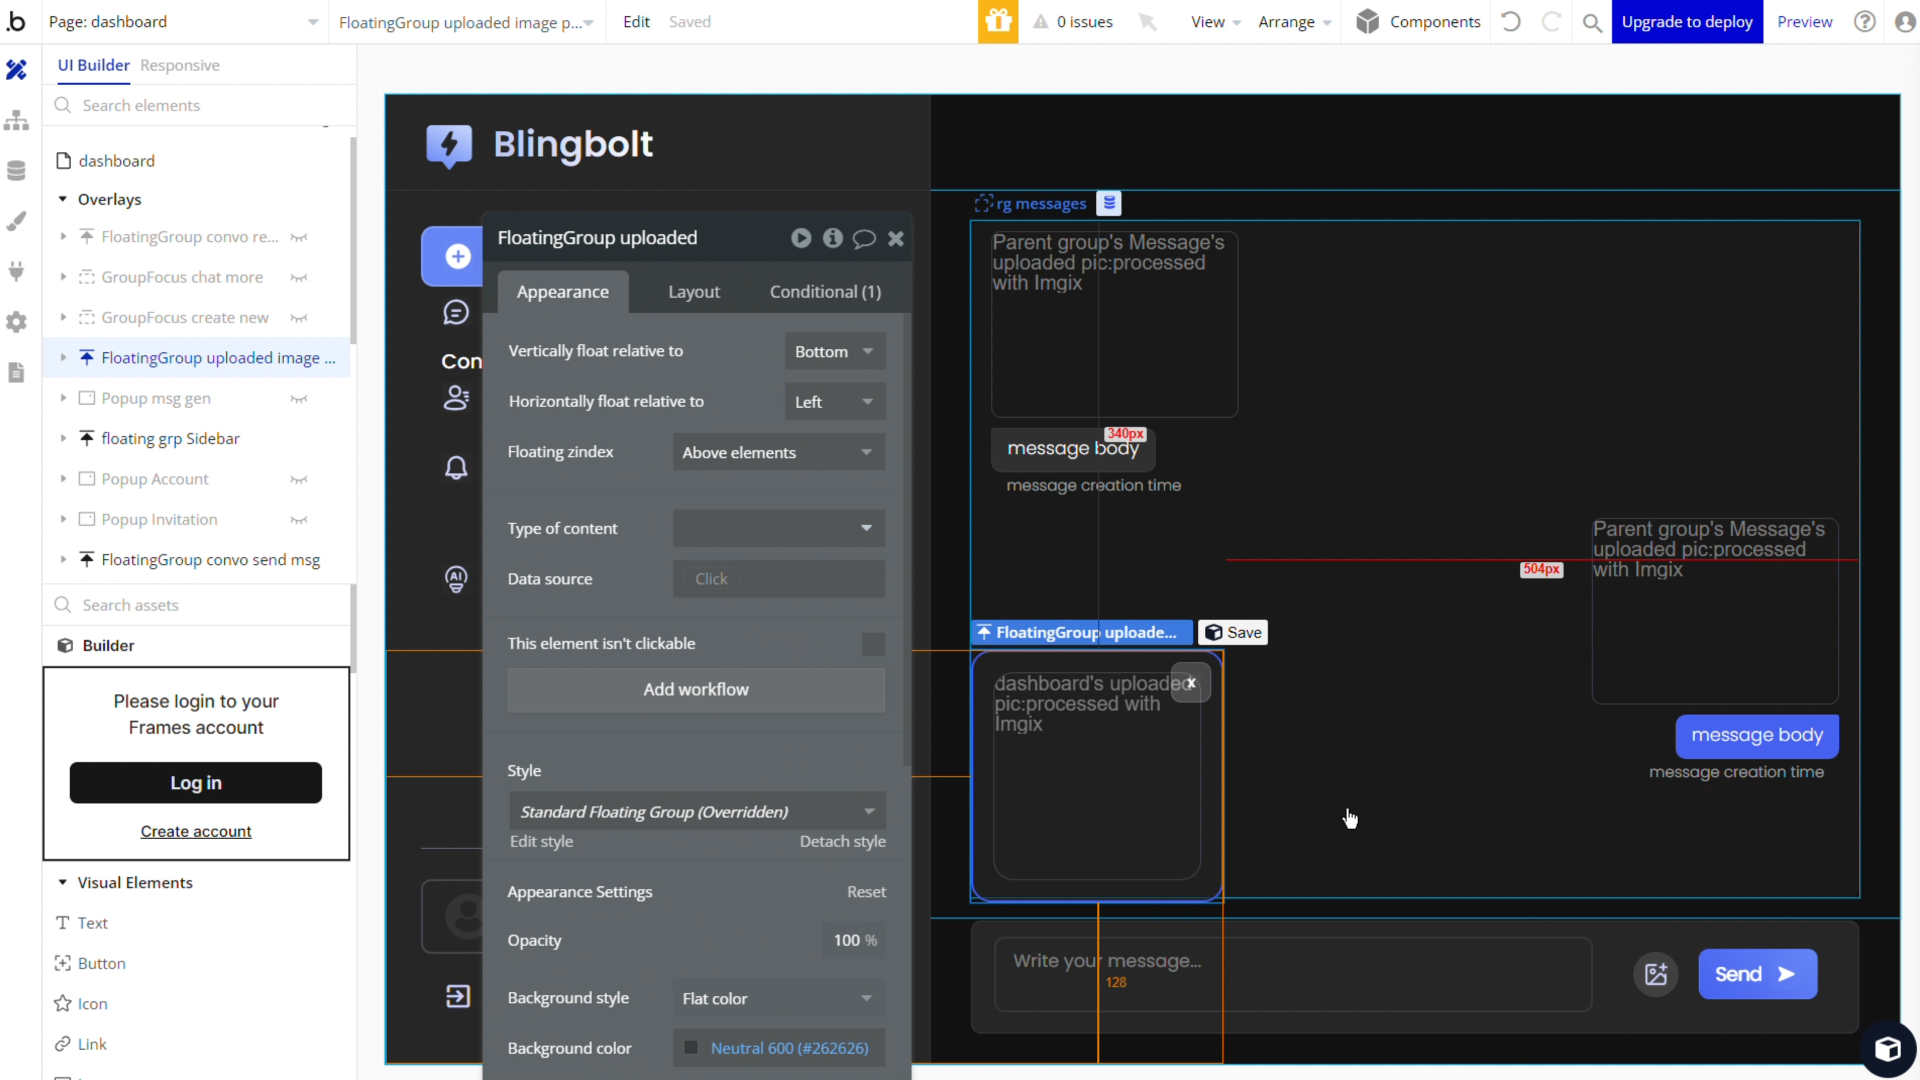
Task: Open the Data tab database icon
Action: pyautogui.click(x=16, y=171)
